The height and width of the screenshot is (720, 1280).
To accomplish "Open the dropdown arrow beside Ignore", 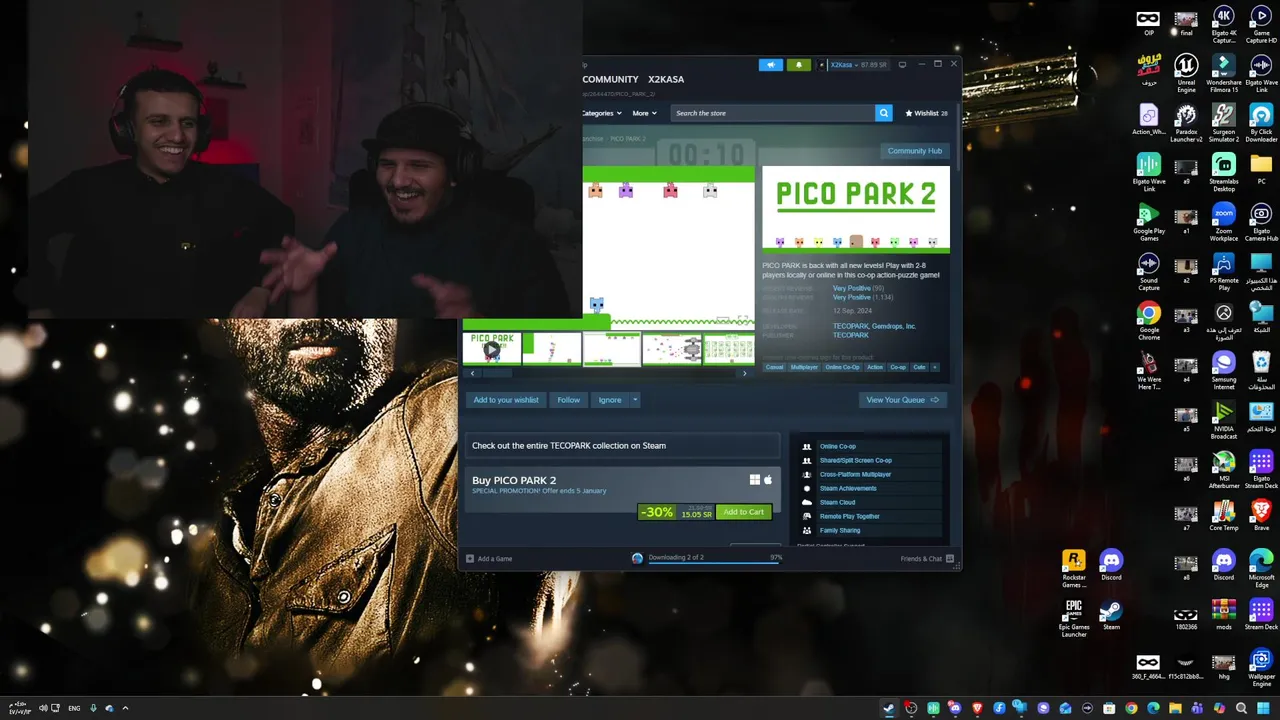I will coord(635,400).
